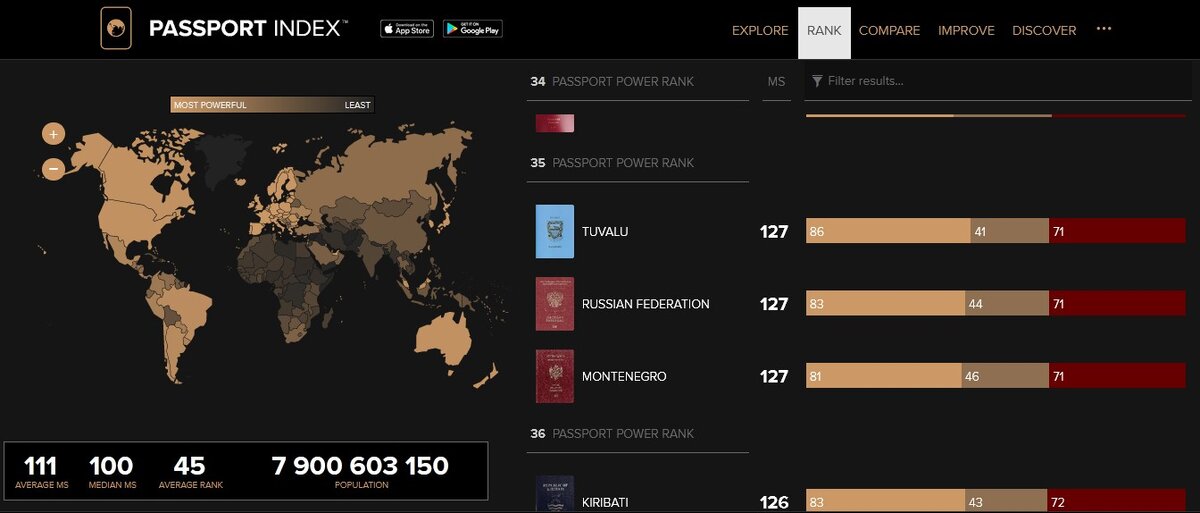Click the 34 Passport Power Rank heading

pyautogui.click(x=612, y=81)
